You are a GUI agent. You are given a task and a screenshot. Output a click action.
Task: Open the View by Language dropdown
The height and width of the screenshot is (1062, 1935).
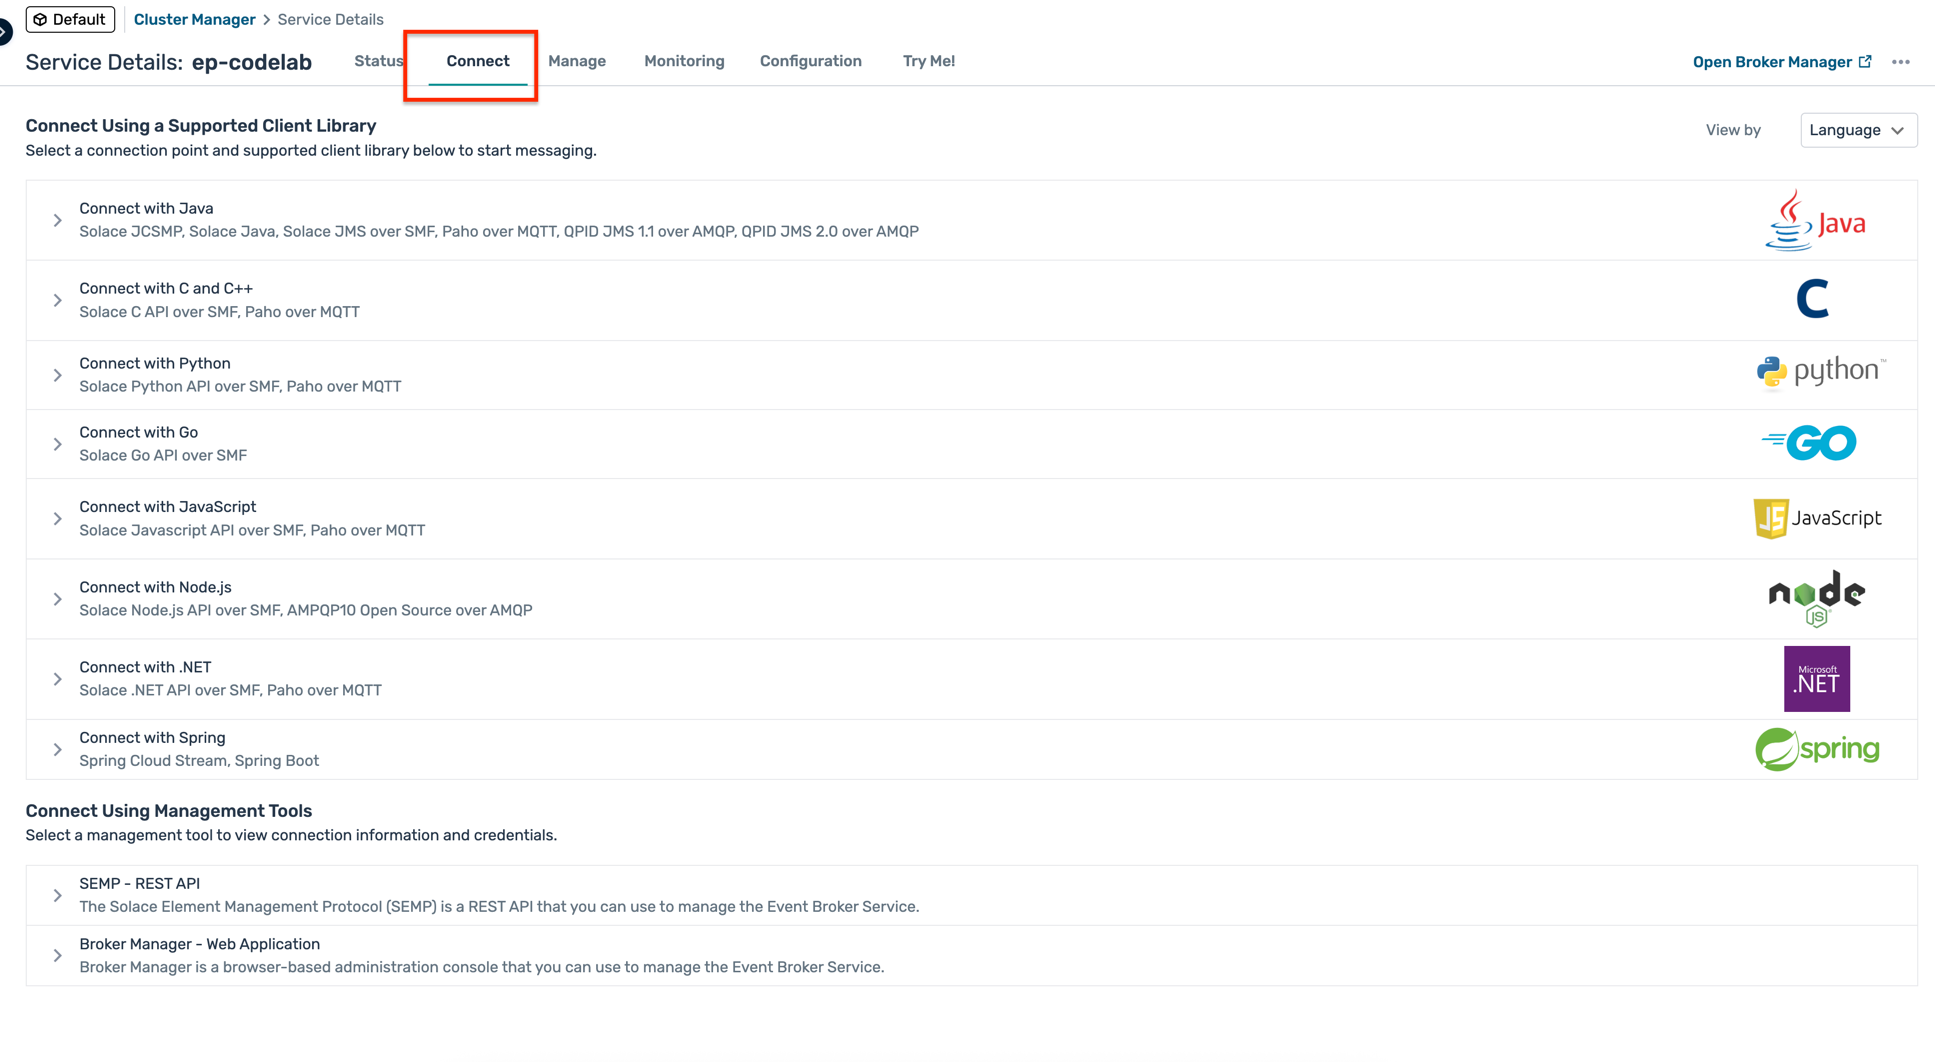[1857, 130]
